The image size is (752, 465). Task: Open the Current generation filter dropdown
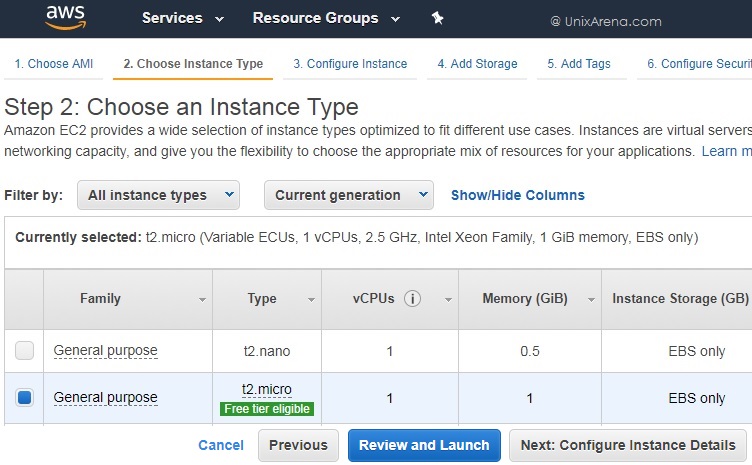tap(349, 195)
